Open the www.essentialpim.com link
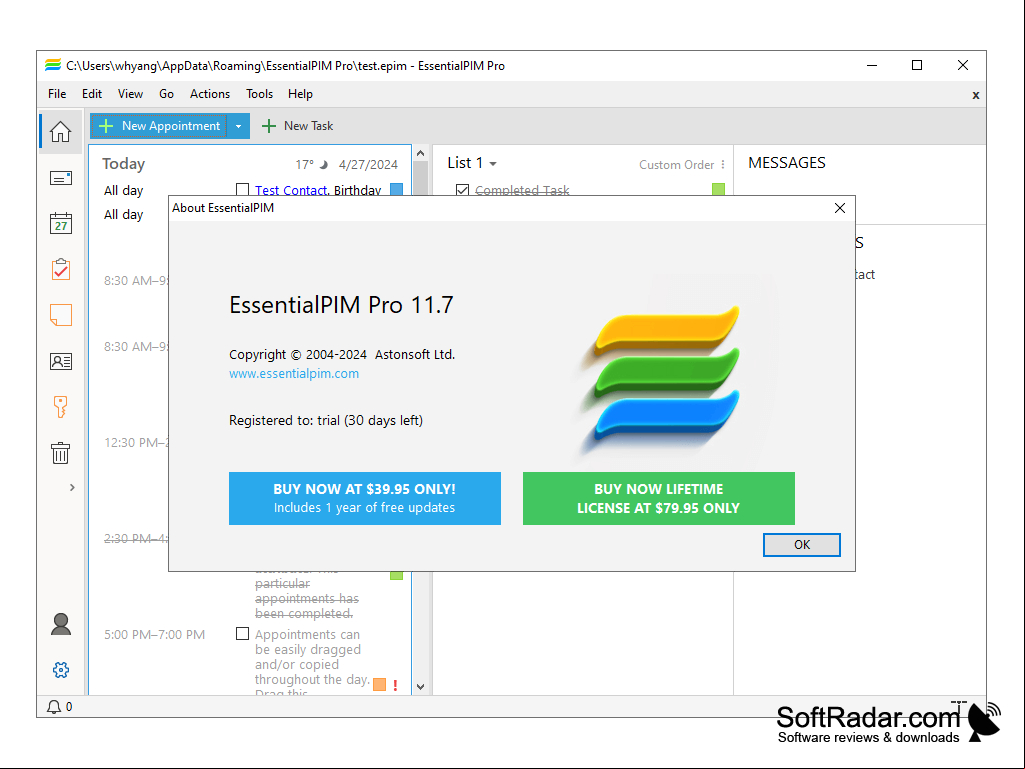Viewport: 1025px width, 769px height. (x=294, y=373)
